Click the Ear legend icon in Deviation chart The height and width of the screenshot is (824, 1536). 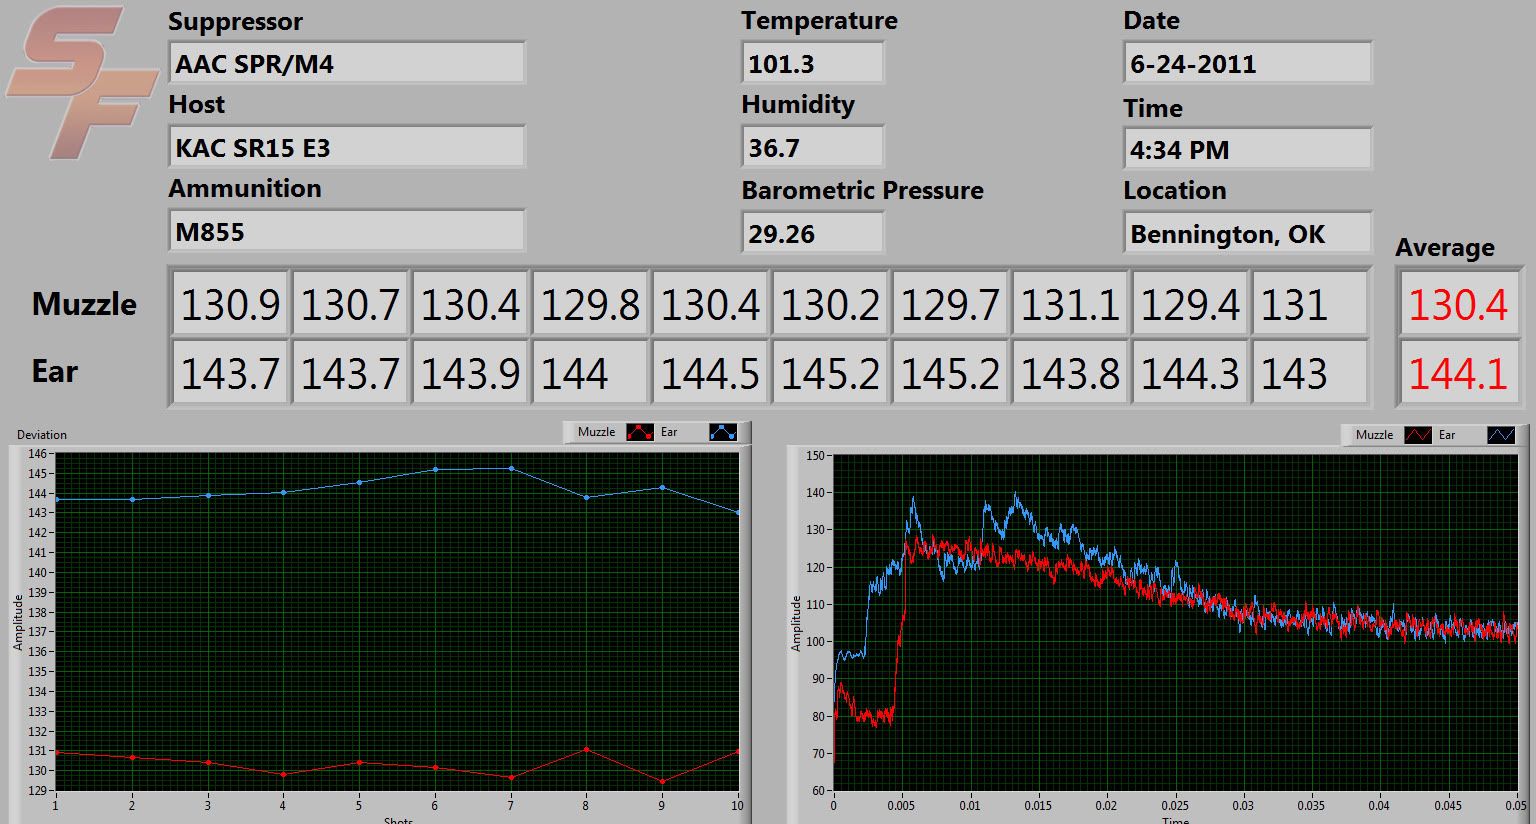722,432
